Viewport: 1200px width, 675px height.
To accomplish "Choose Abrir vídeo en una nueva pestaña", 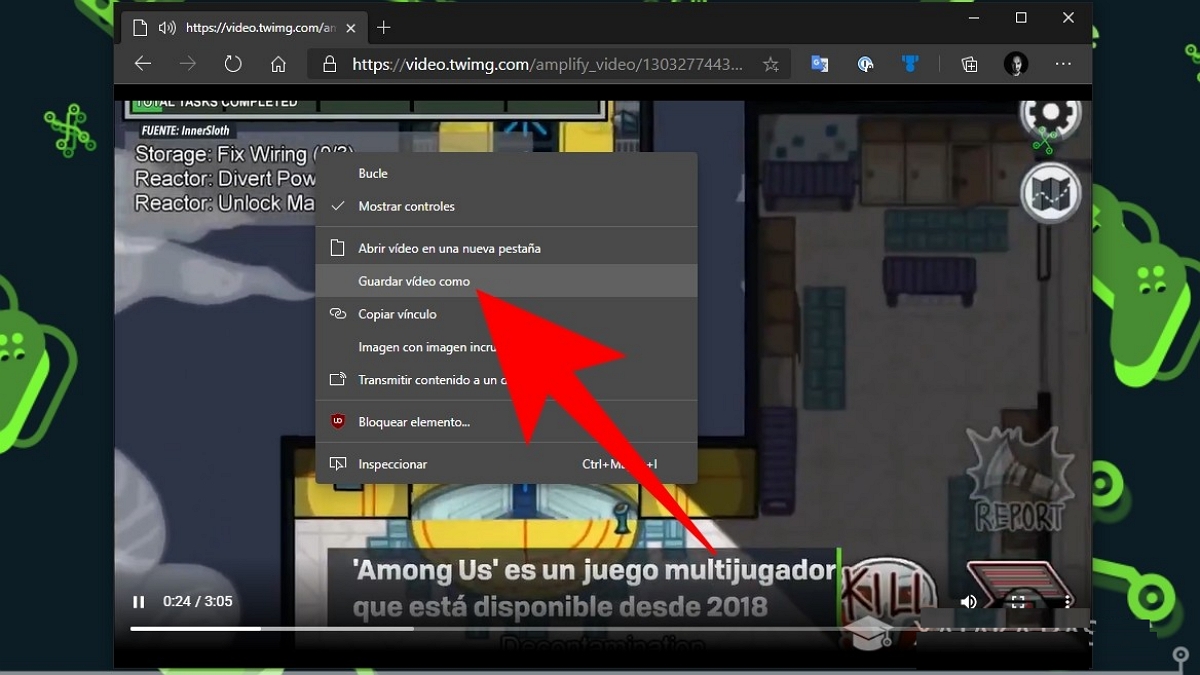I will pos(506,248).
